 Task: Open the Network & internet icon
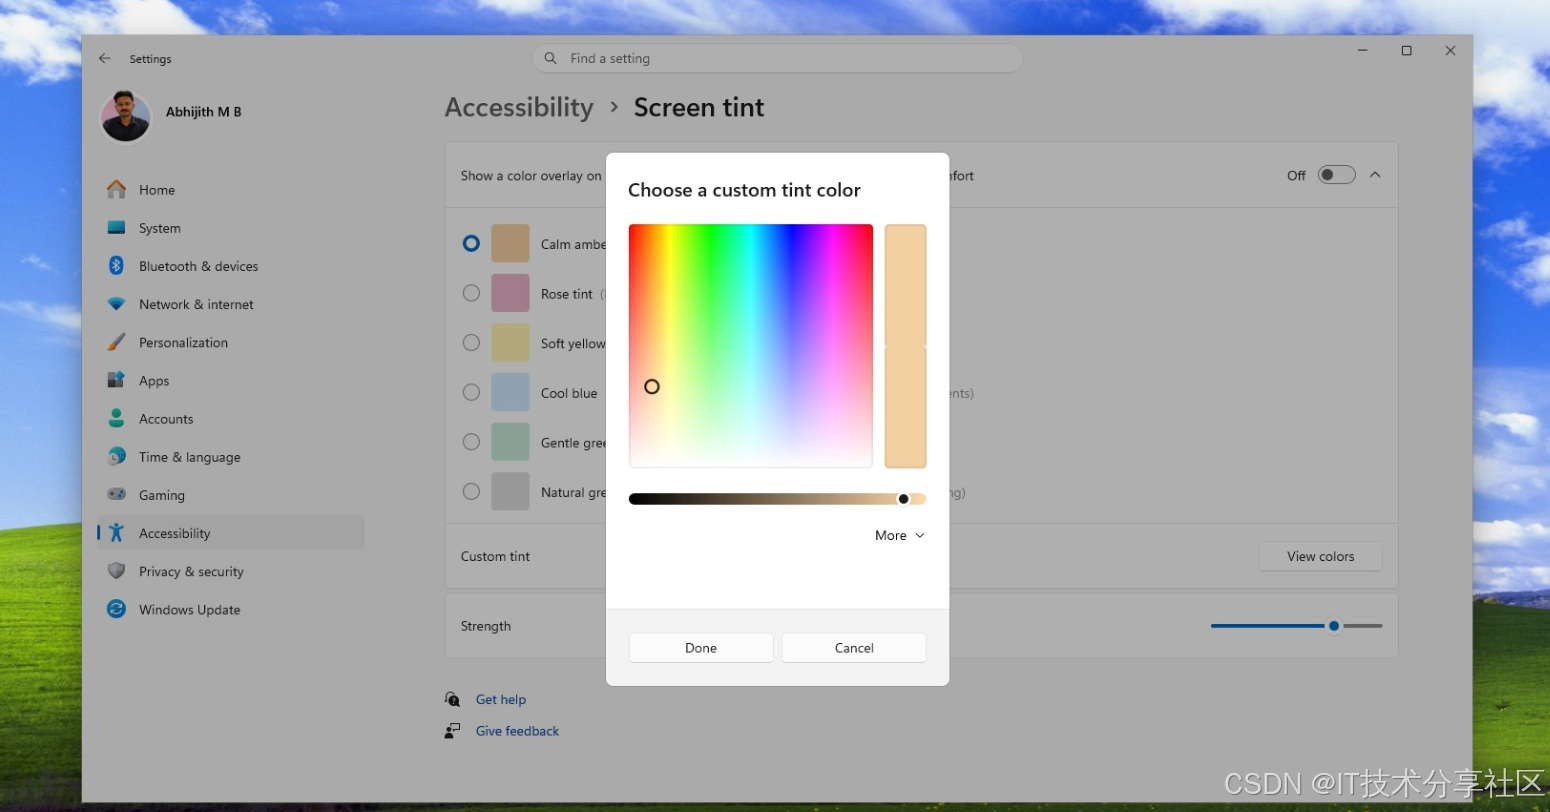[x=117, y=304]
